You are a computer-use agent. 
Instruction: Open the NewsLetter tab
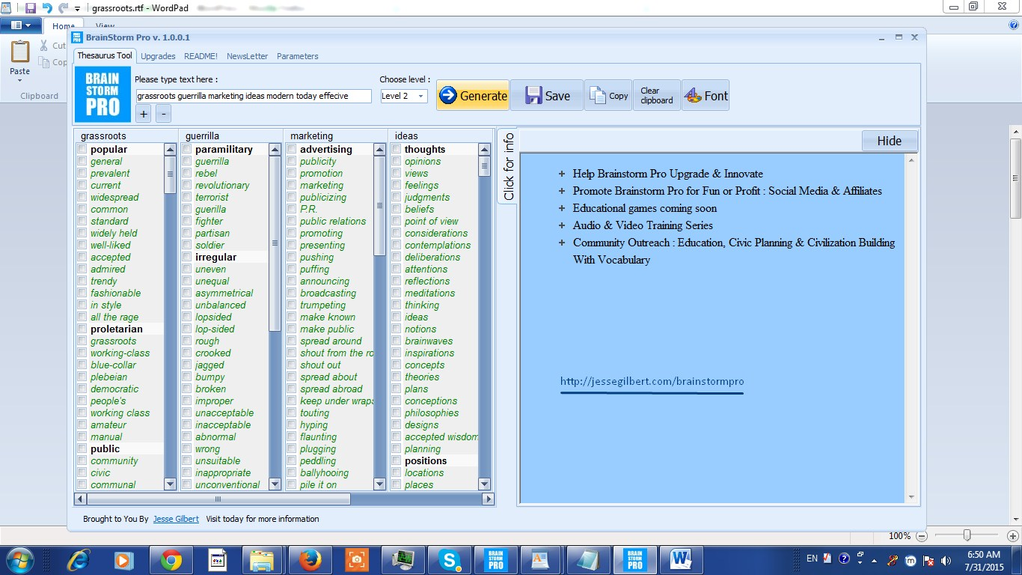click(247, 56)
